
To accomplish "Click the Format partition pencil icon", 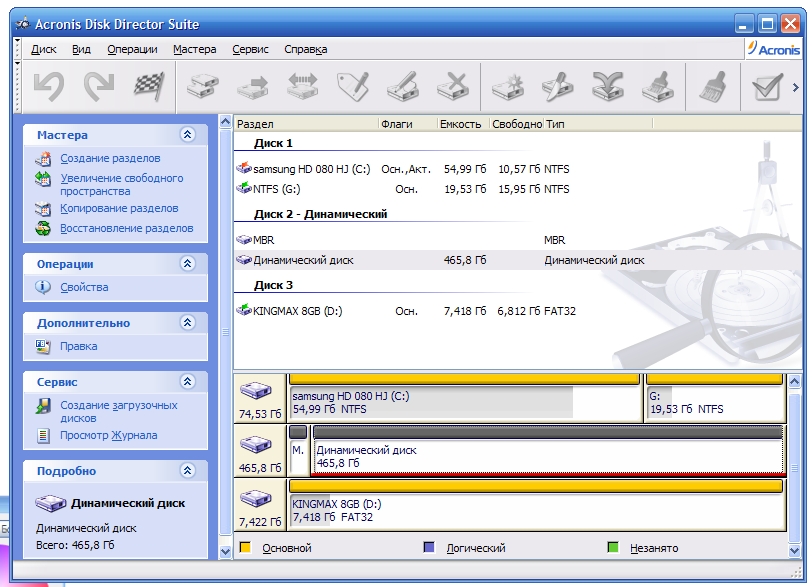I will tap(402, 86).
